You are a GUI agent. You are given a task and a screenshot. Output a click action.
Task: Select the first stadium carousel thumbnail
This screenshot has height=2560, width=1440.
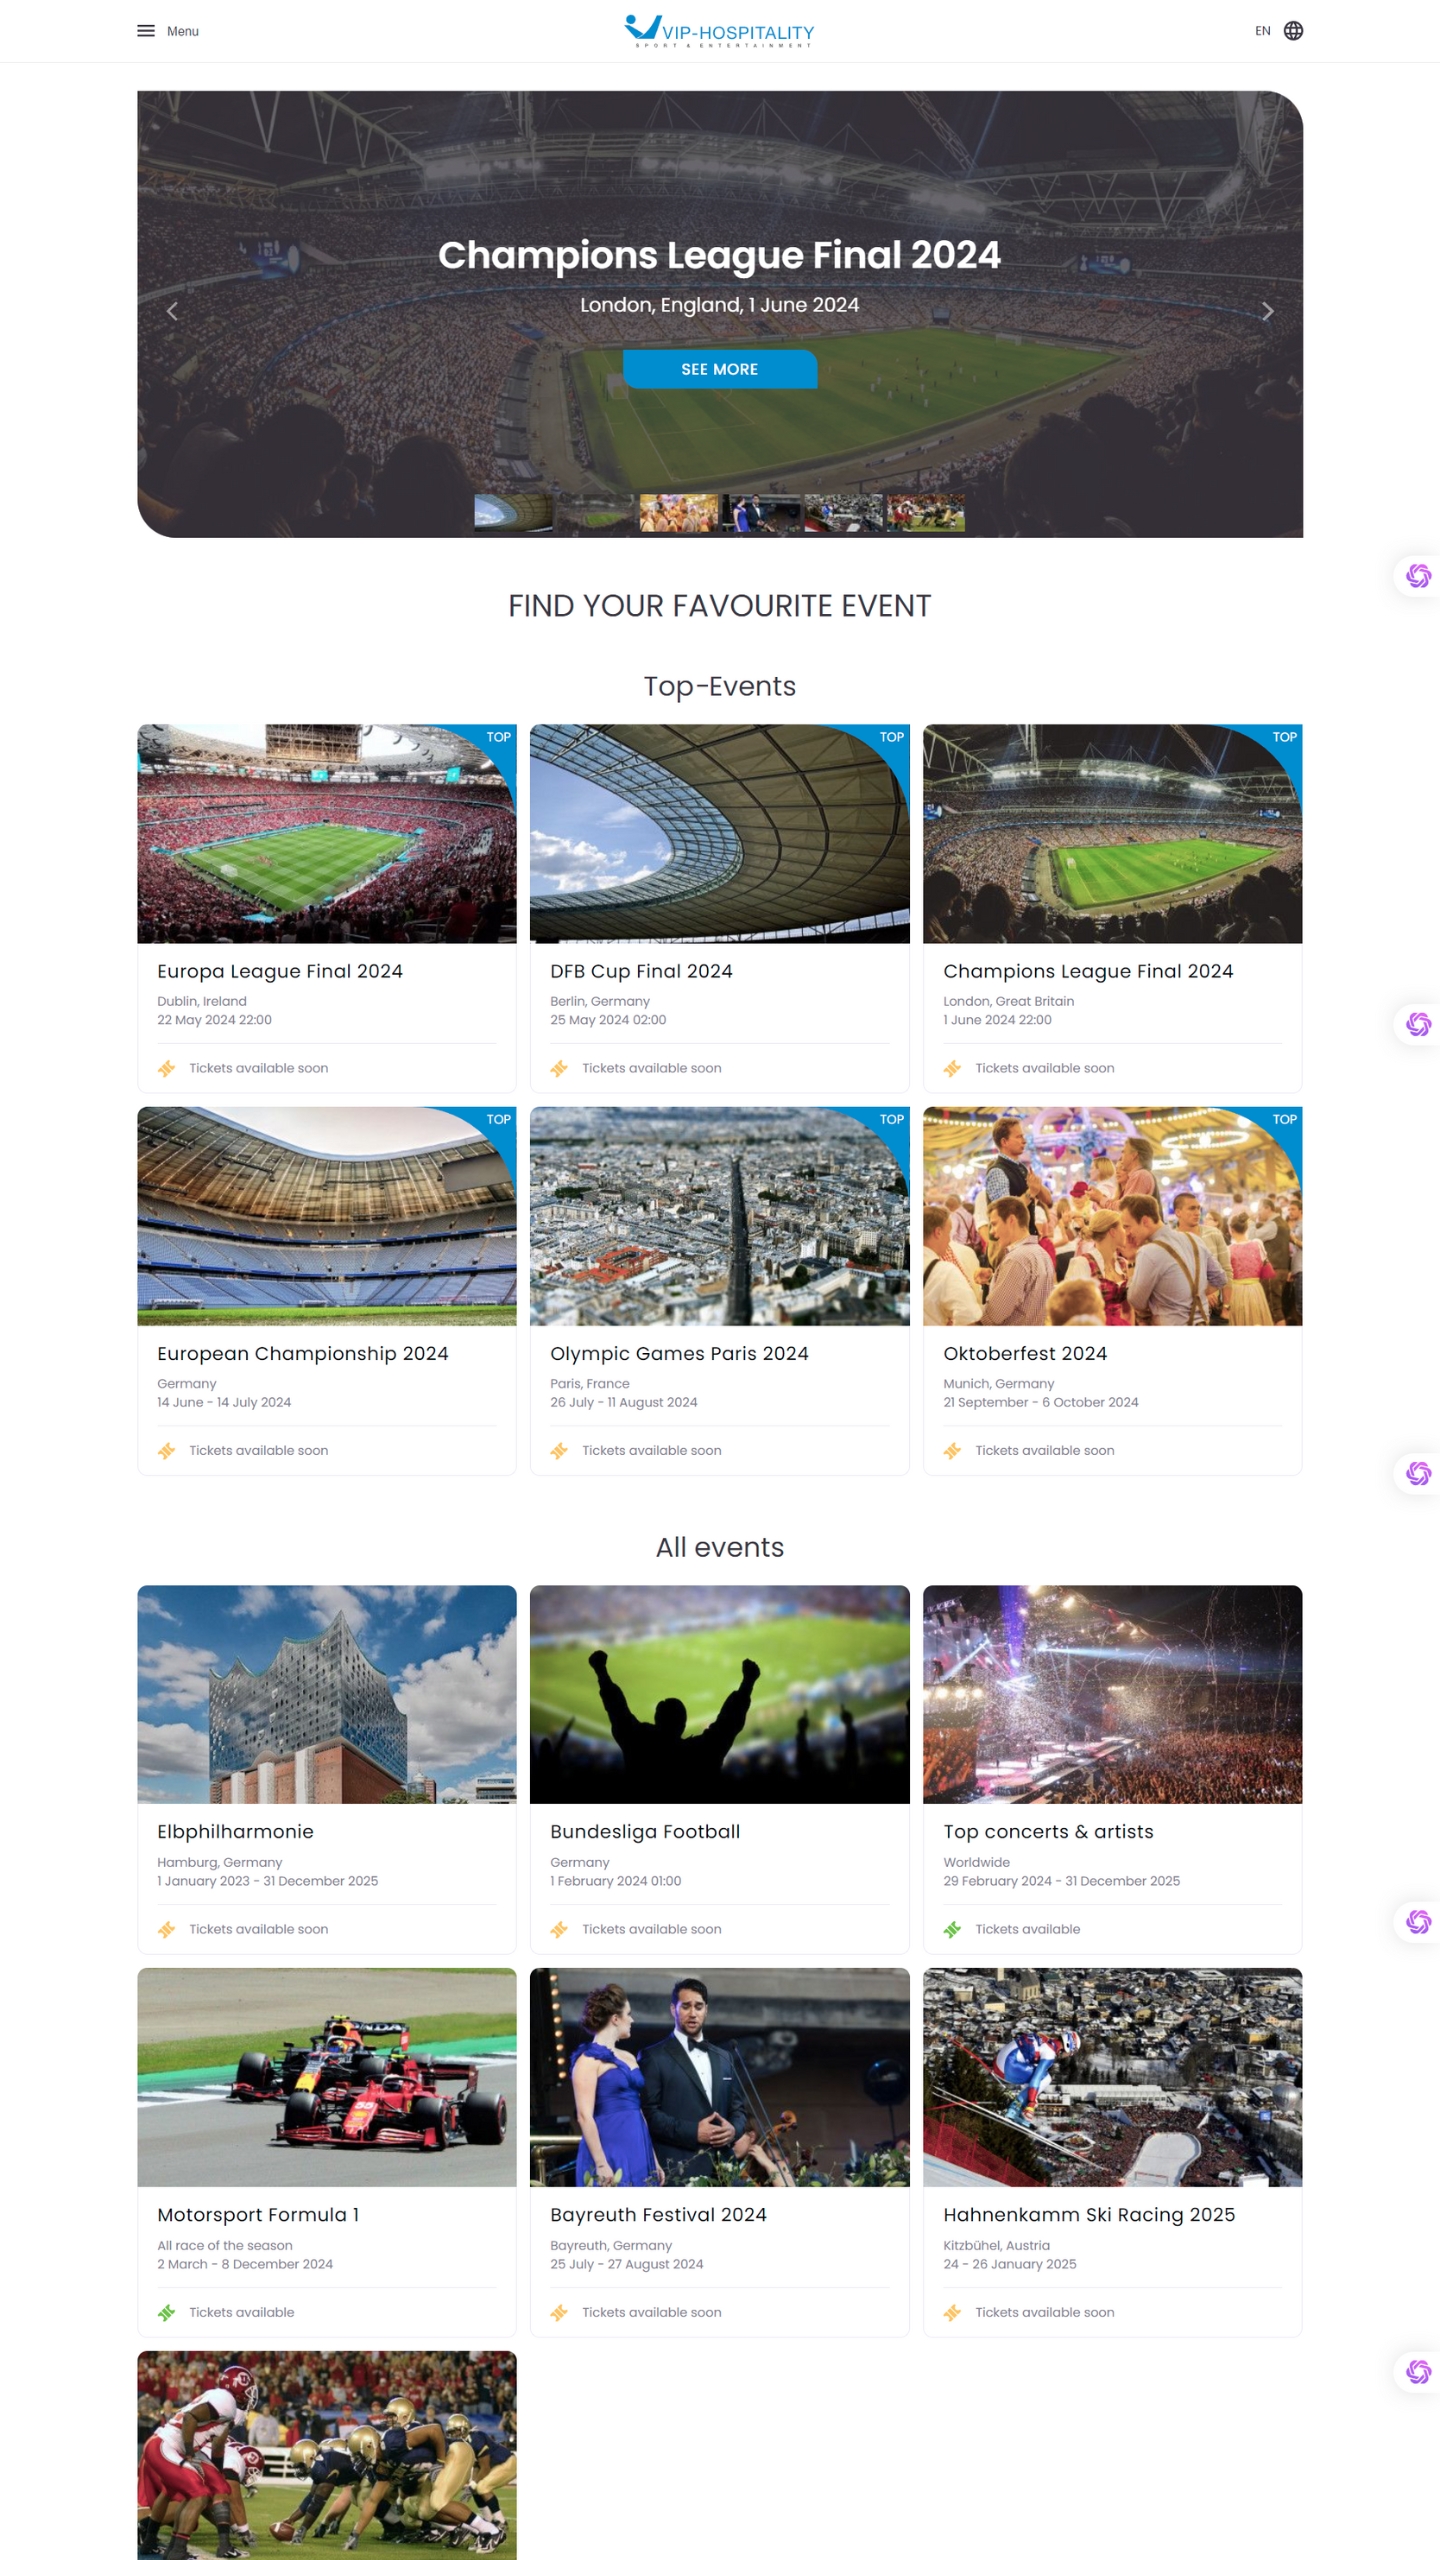click(513, 513)
